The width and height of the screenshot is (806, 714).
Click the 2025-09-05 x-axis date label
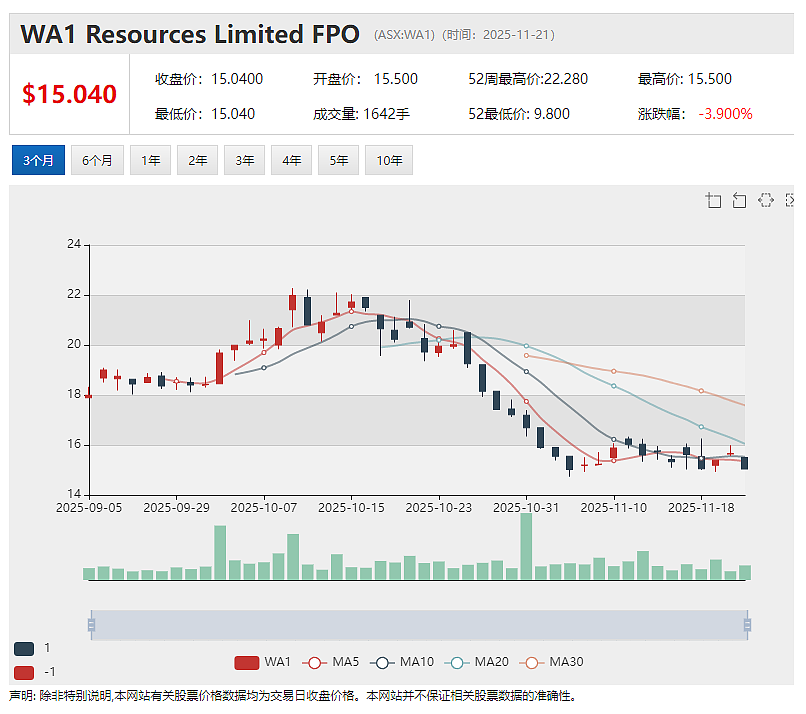pyautogui.click(x=89, y=508)
